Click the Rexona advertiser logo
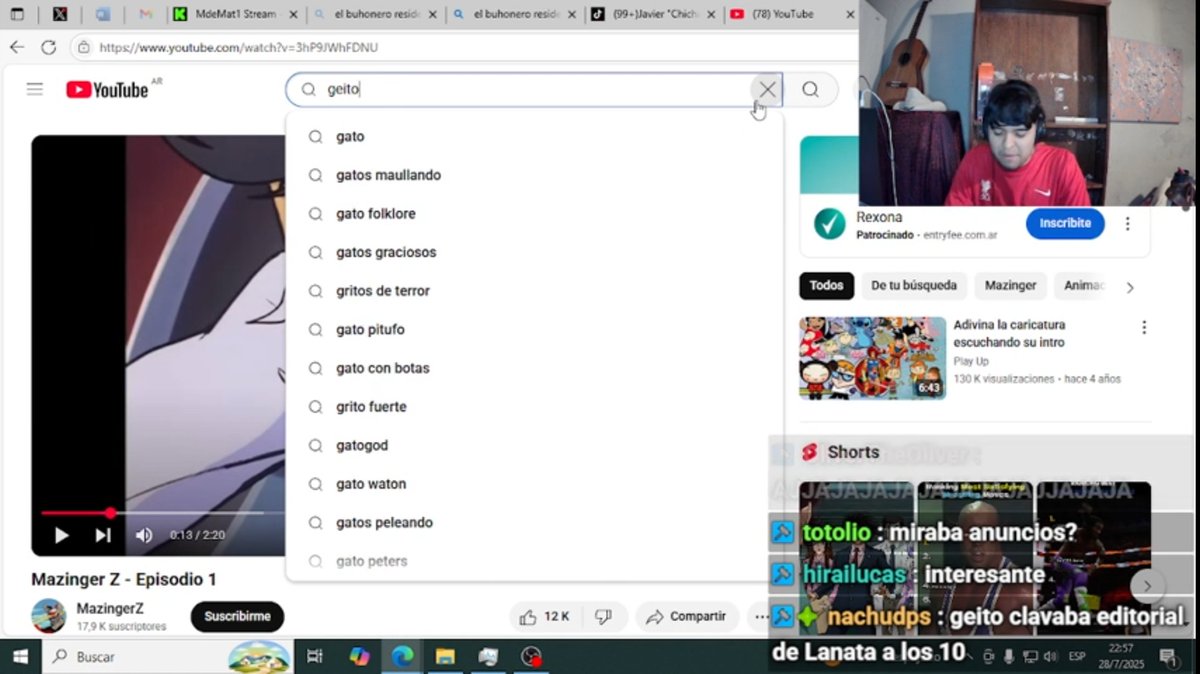This screenshot has height=674, width=1200. tap(829, 224)
